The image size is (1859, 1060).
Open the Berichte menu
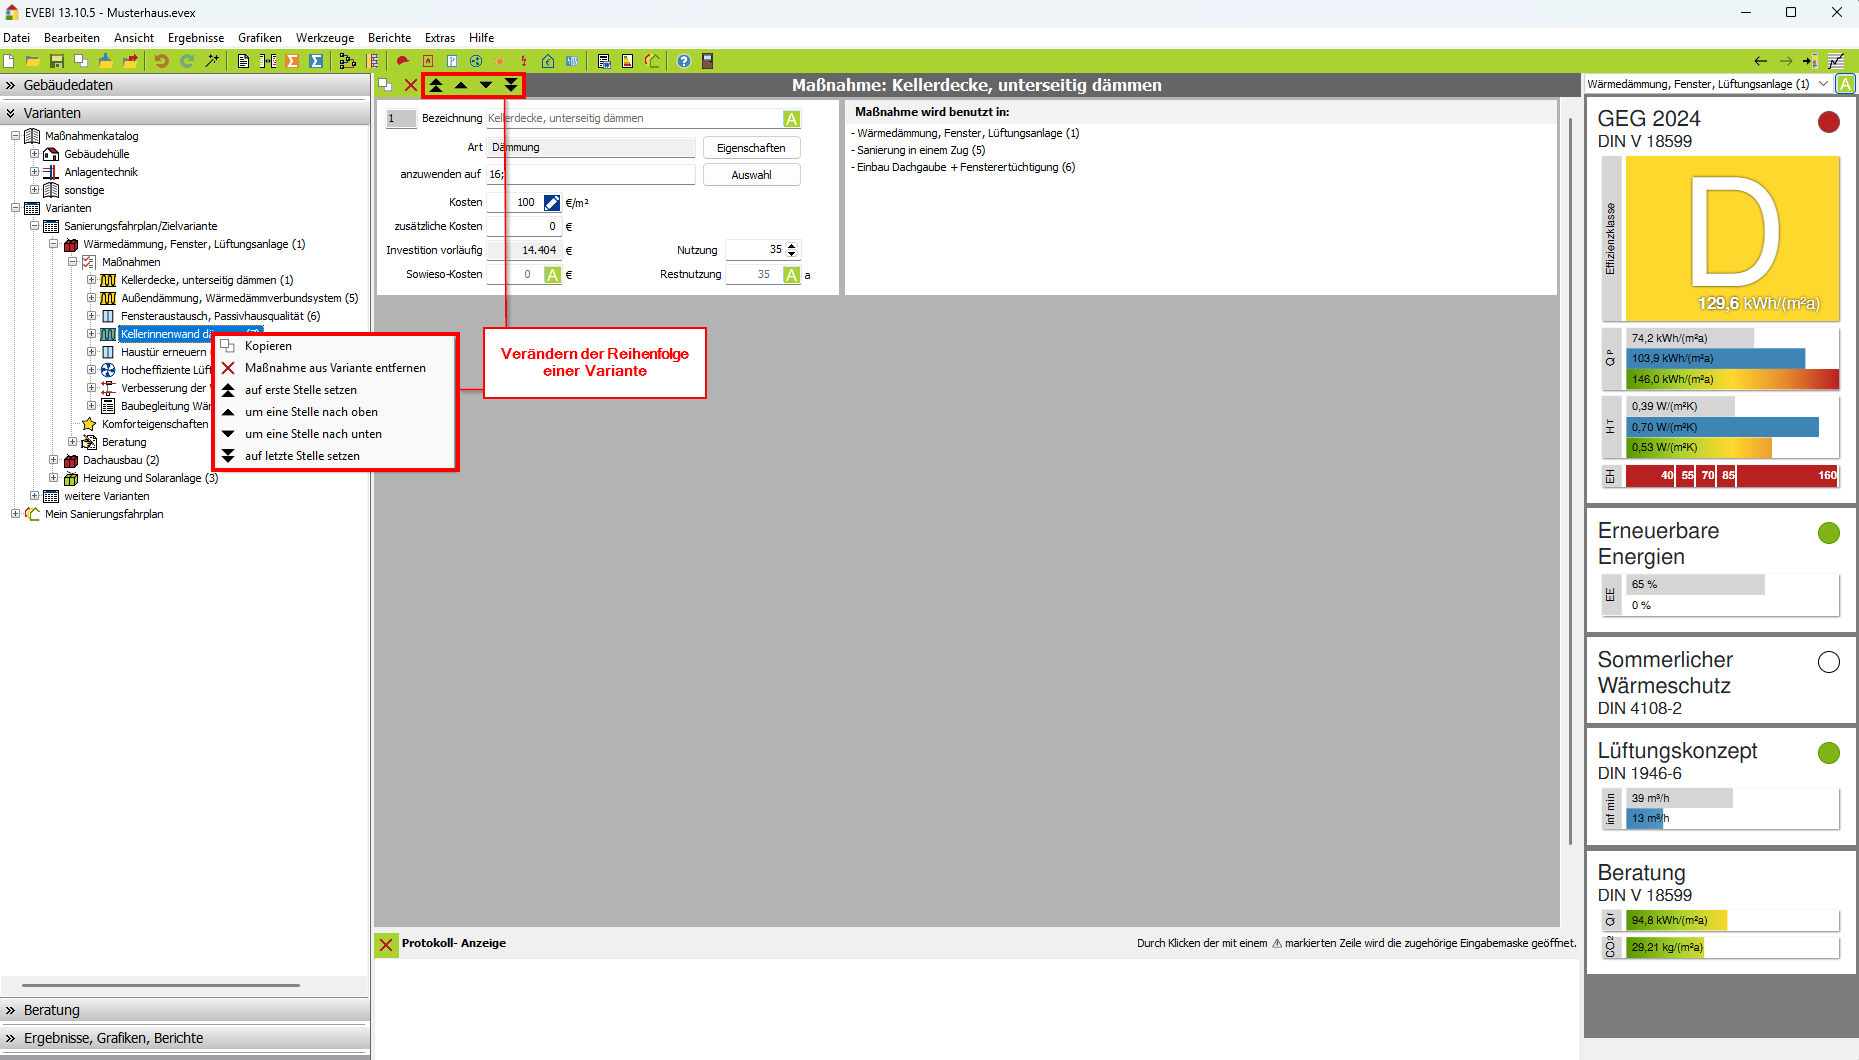pyautogui.click(x=389, y=38)
